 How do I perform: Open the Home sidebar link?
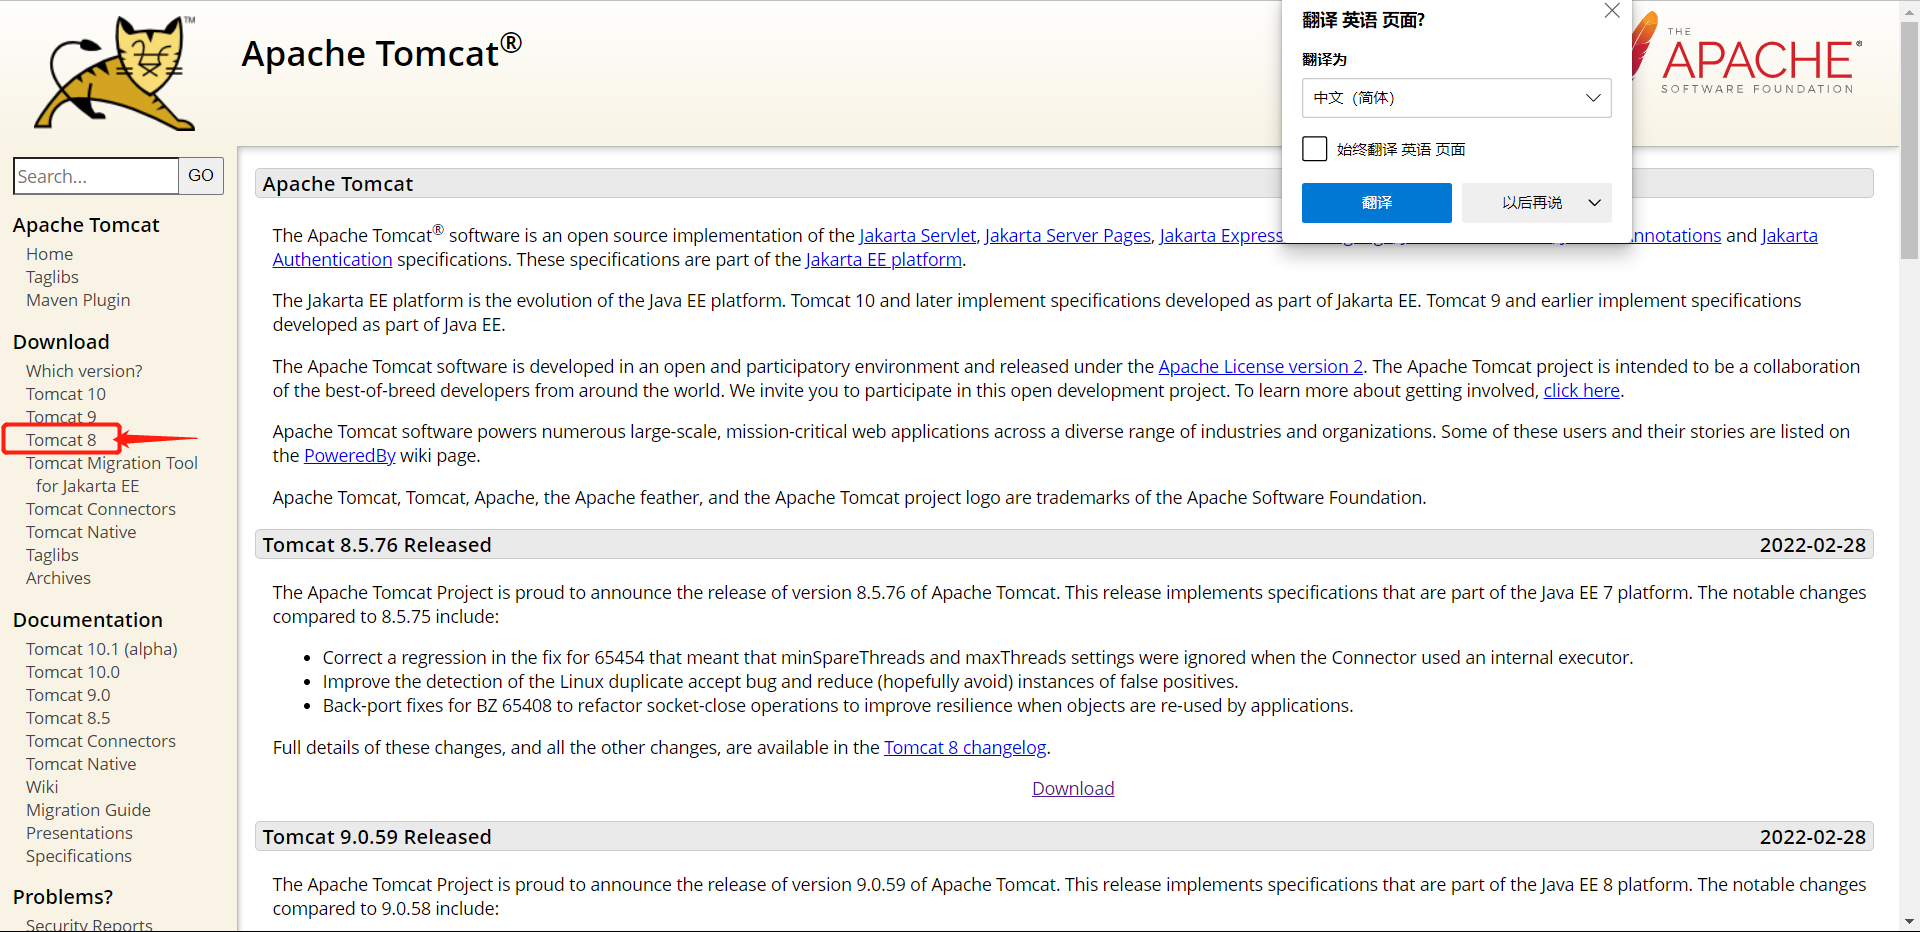49,254
